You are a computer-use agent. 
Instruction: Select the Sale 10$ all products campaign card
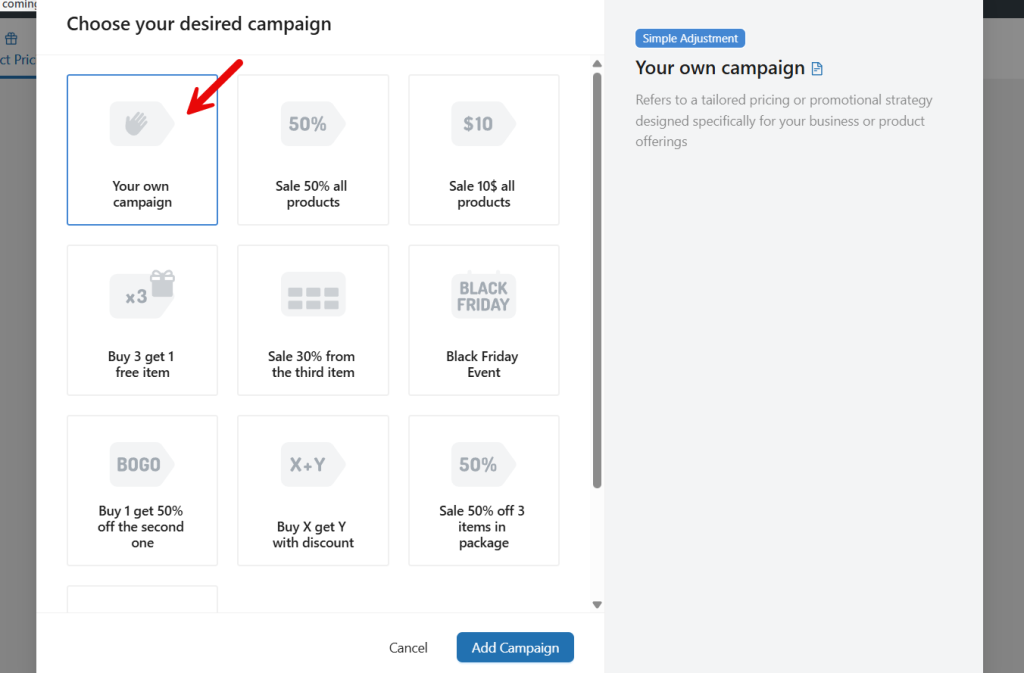[x=483, y=150]
